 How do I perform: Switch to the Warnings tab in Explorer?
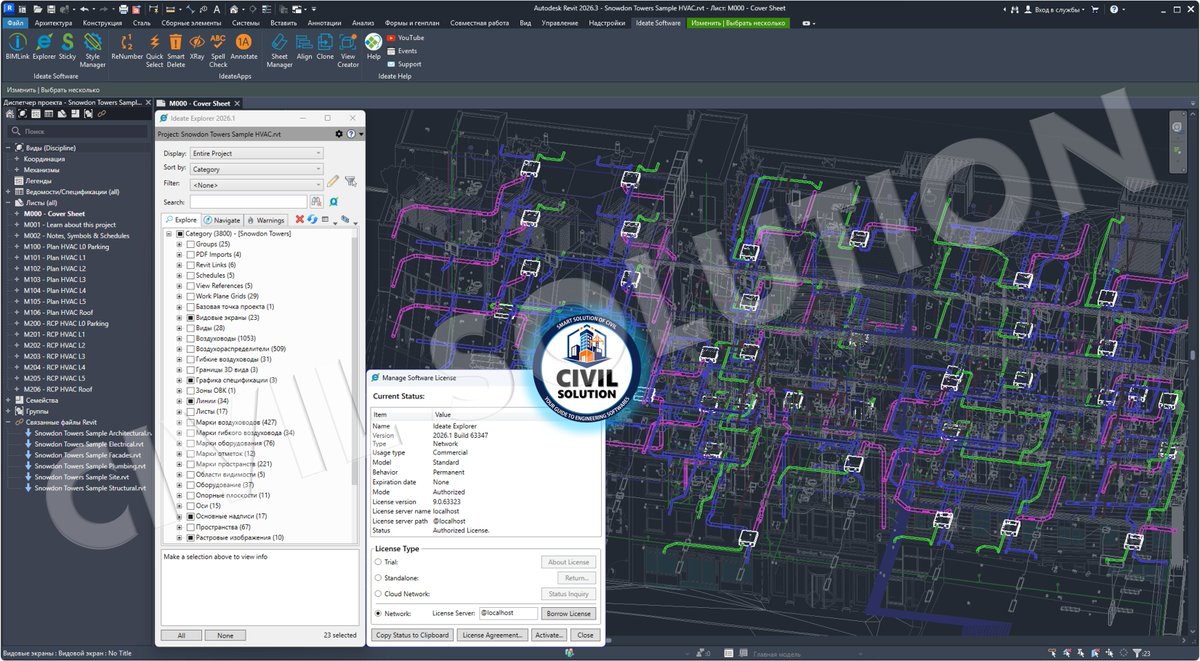(x=265, y=219)
